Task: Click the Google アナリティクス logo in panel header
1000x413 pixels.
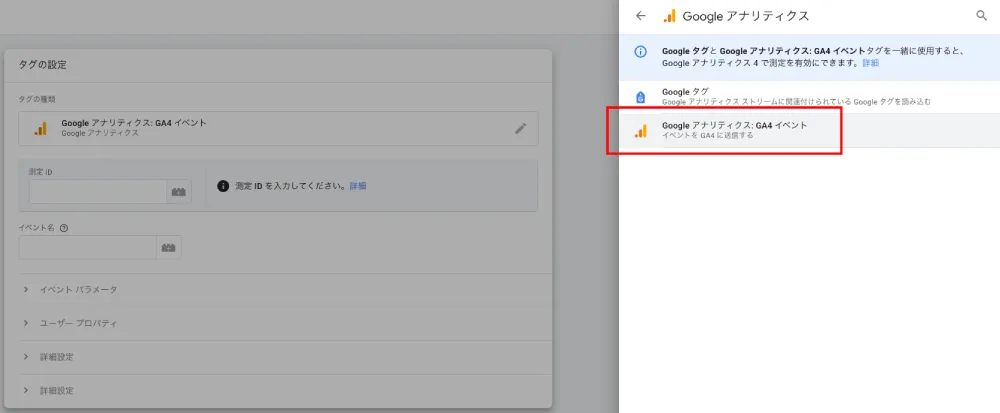Action: click(x=670, y=16)
